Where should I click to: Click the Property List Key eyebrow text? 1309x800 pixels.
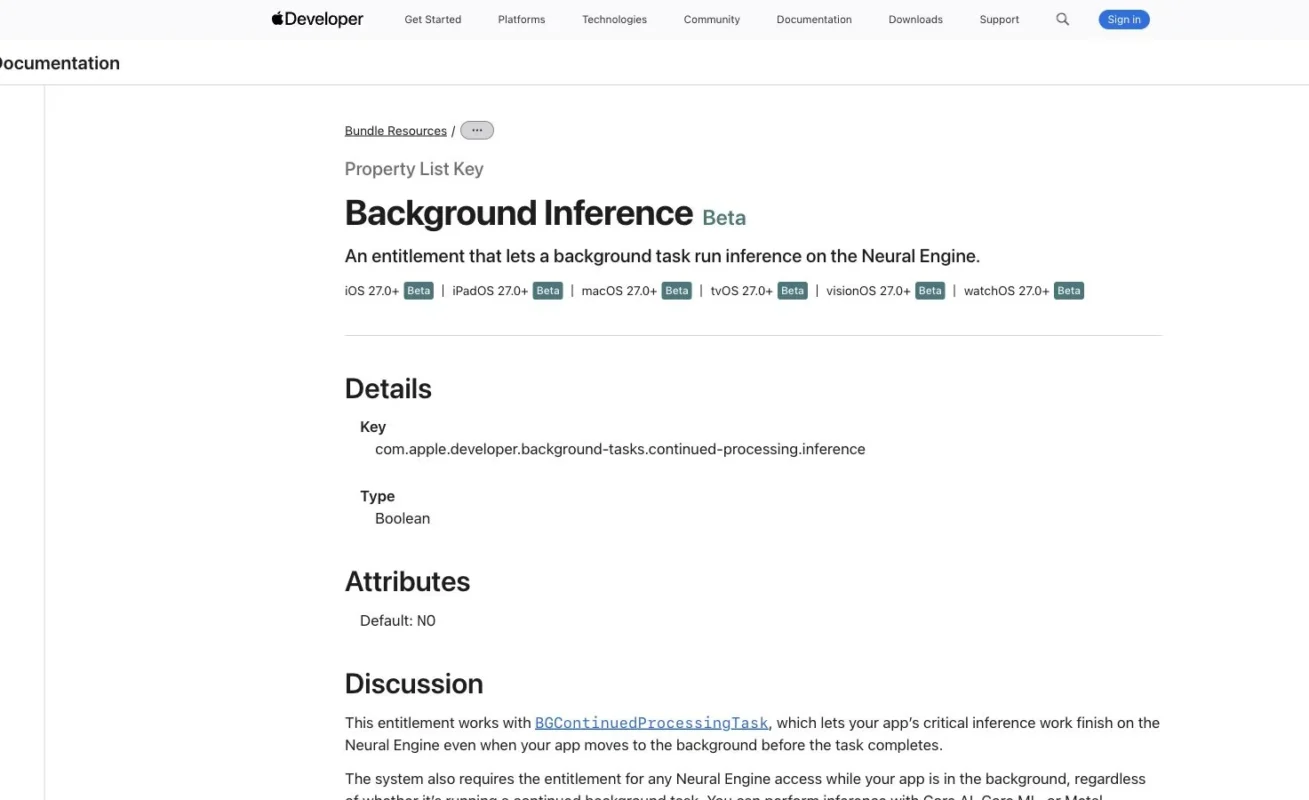[414, 169]
